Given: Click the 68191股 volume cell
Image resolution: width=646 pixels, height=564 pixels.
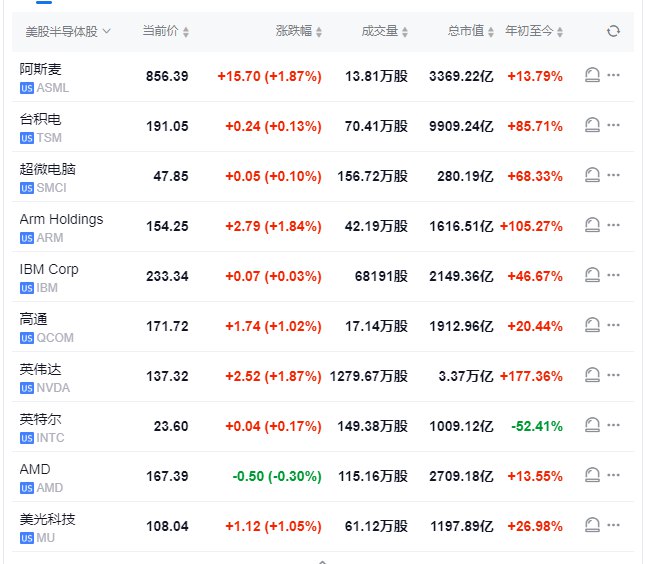Looking at the screenshot, I should tap(382, 276).
